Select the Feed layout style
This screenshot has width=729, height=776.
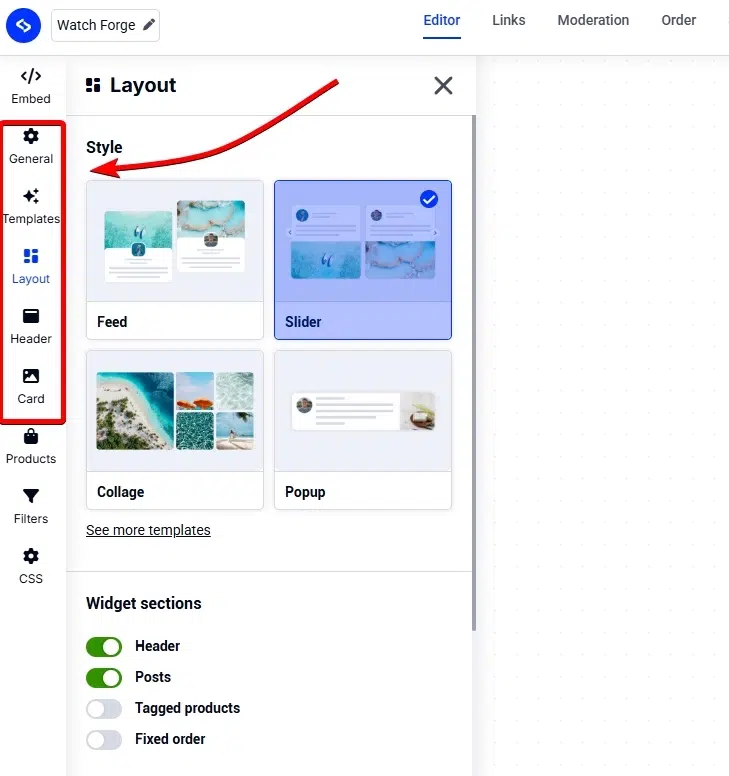coord(175,260)
